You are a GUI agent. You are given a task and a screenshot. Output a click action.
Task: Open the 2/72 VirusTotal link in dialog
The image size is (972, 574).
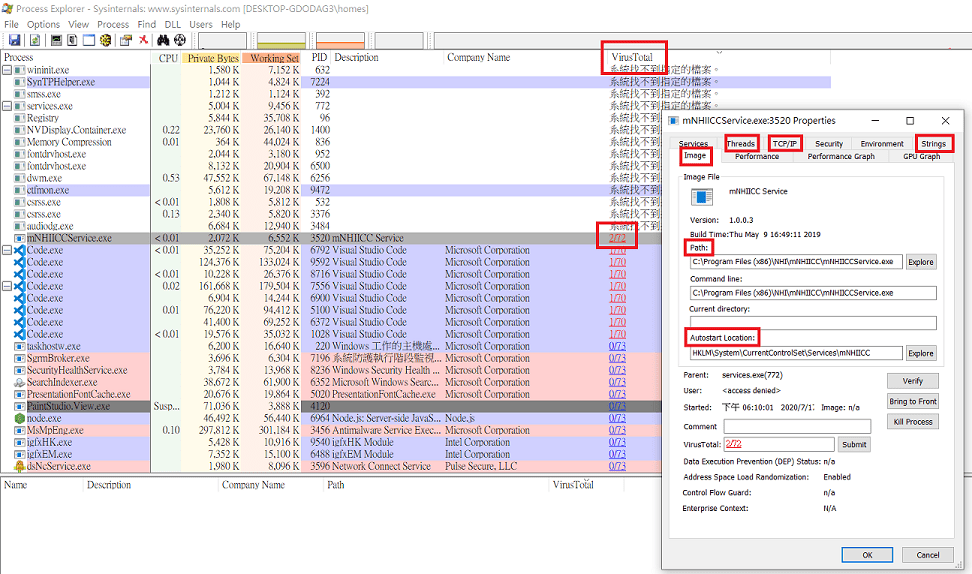tap(733, 444)
